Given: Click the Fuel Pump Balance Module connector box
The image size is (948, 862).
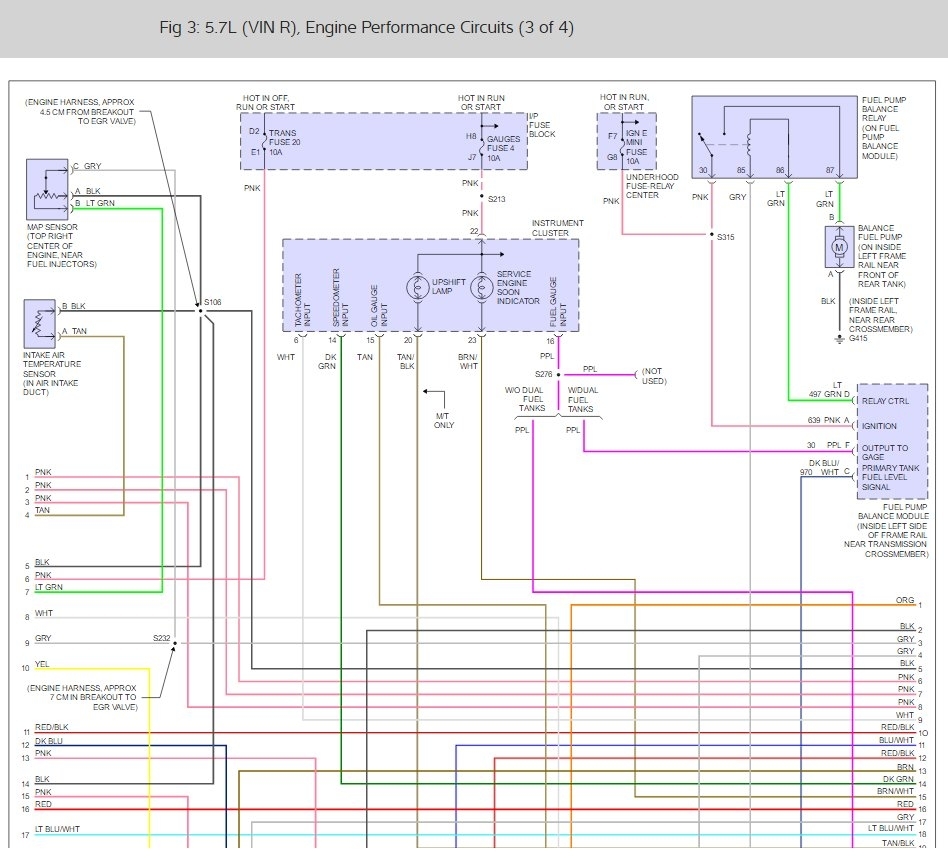Looking at the screenshot, I should point(891,441).
